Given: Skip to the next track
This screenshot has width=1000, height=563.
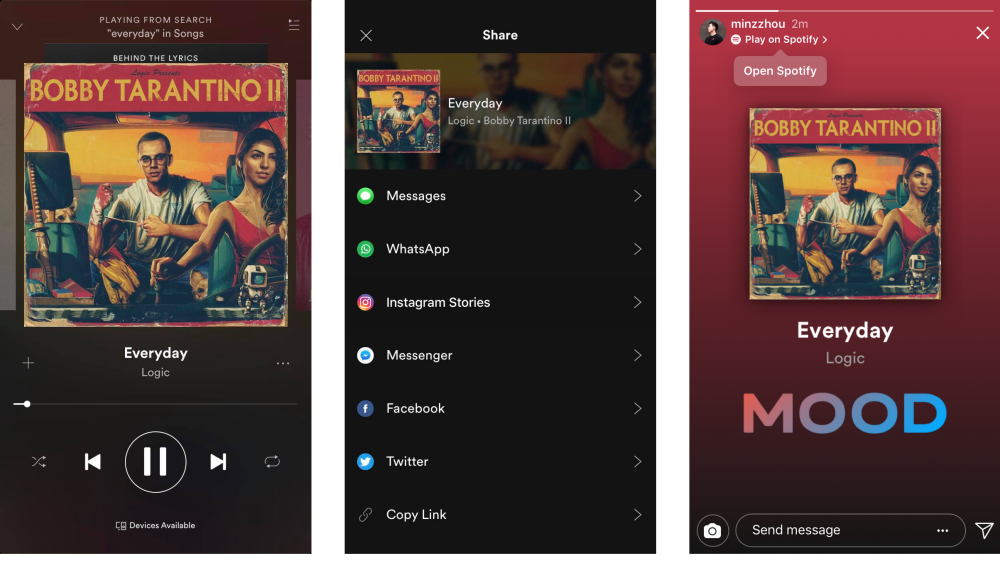Looking at the screenshot, I should pyautogui.click(x=218, y=461).
